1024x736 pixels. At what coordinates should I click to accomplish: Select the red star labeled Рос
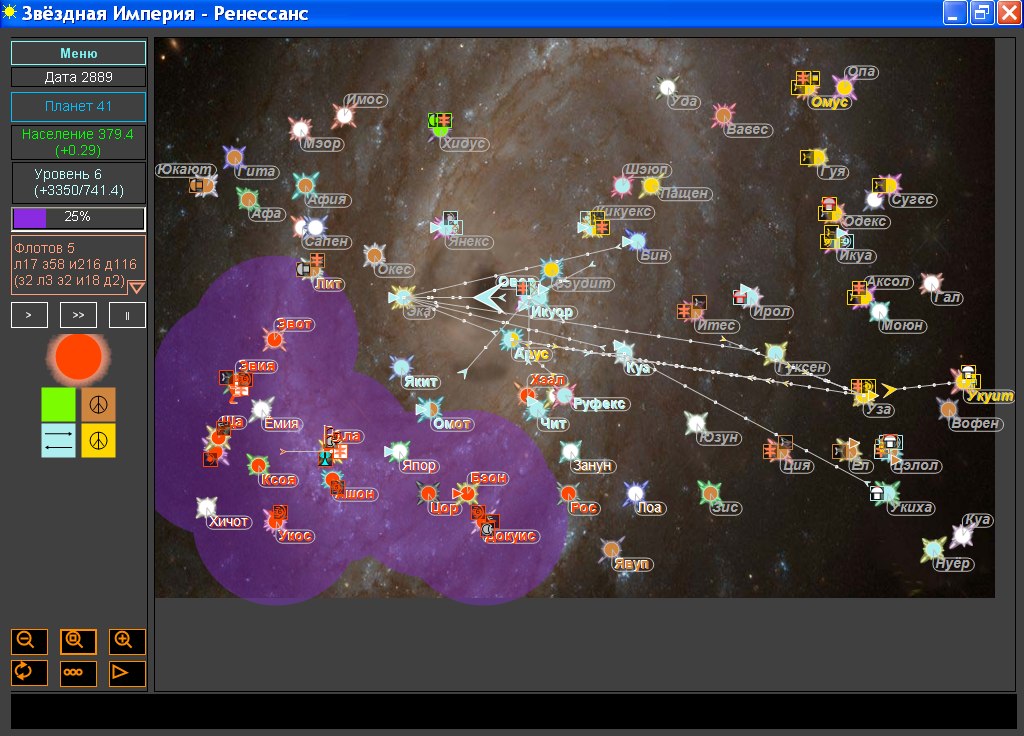click(569, 494)
